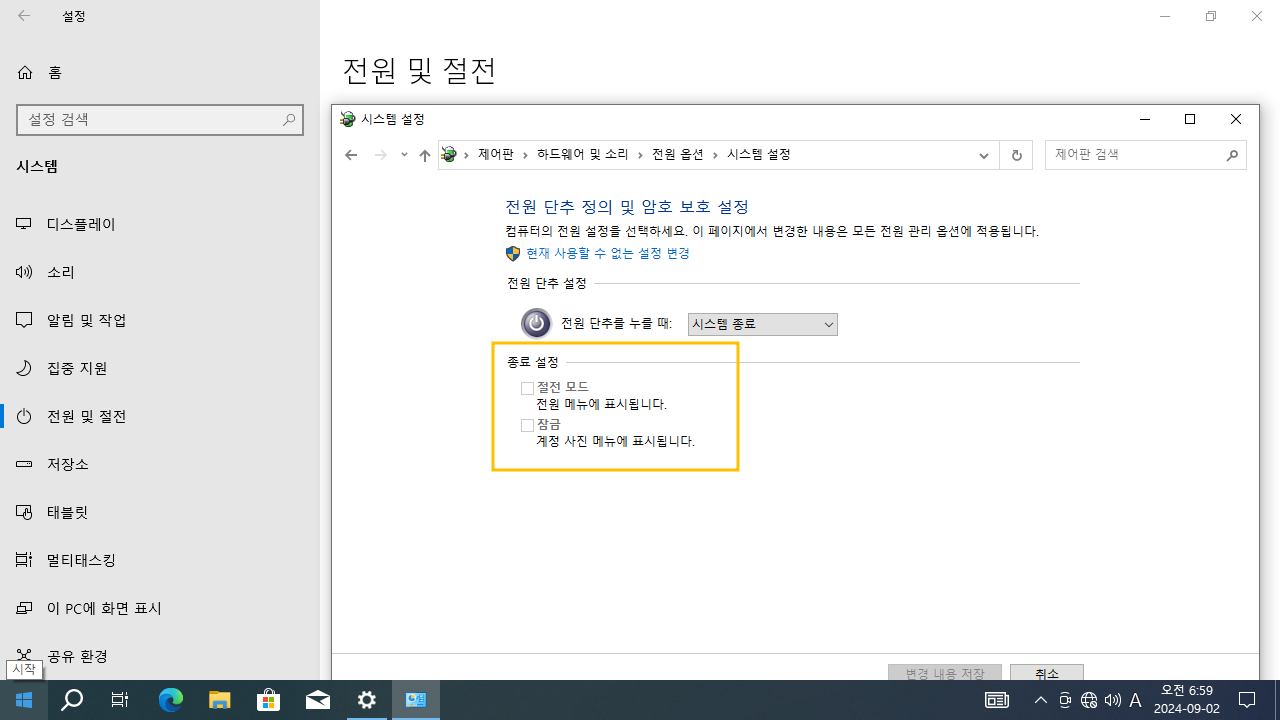Go to 홈 in Settings
This screenshot has width=1280, height=720.
(160, 72)
